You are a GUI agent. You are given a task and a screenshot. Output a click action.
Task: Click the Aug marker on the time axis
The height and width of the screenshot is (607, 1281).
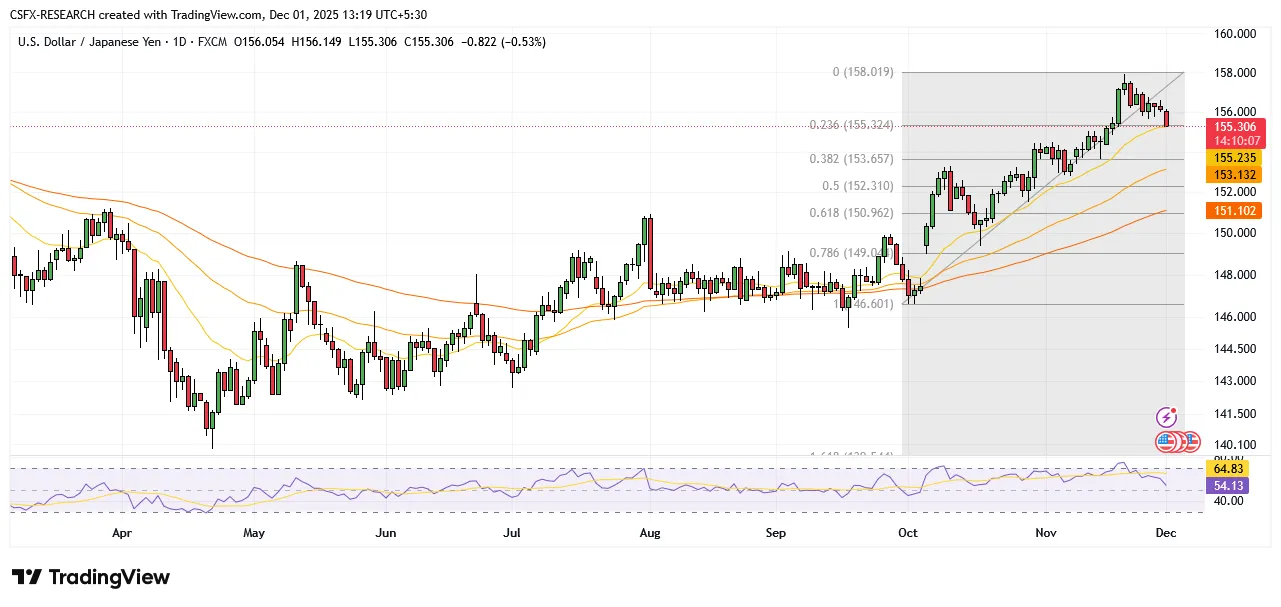649,534
